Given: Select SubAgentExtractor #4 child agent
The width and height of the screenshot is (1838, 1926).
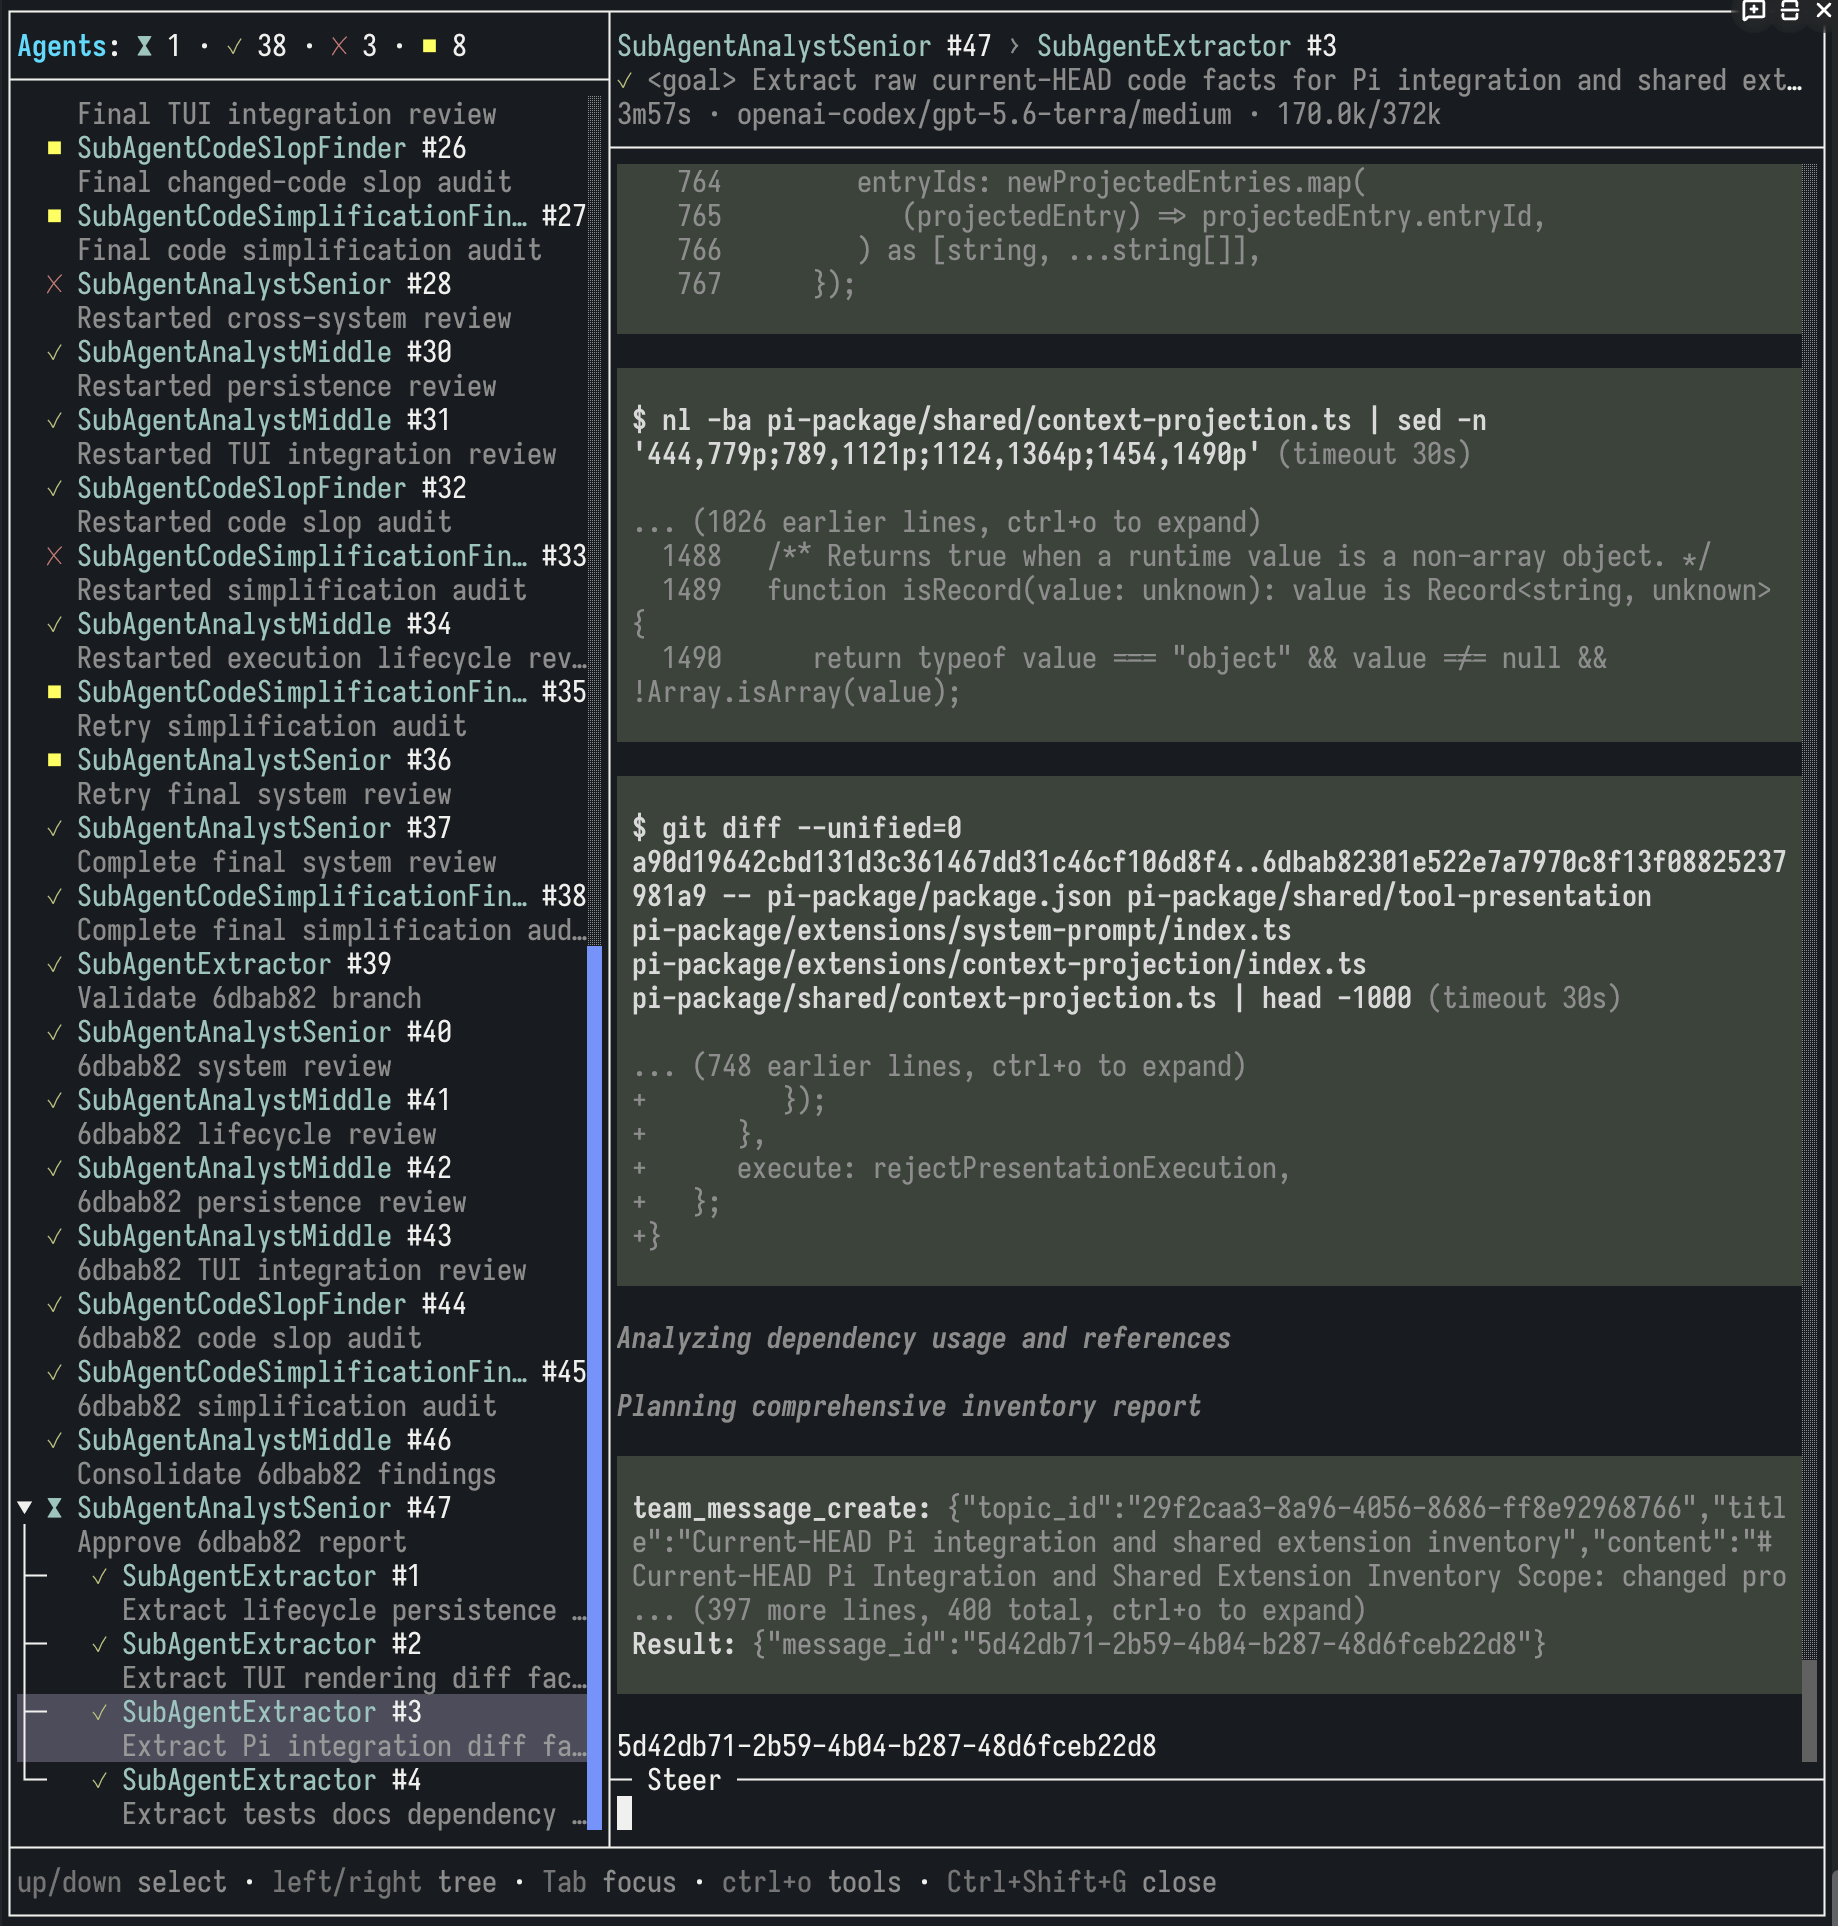Looking at the screenshot, I should [x=271, y=1780].
